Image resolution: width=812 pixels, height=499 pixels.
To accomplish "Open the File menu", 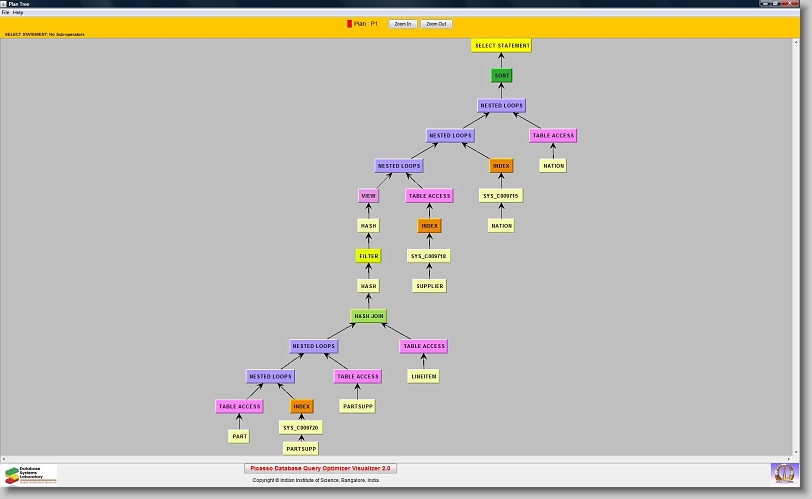I will pyautogui.click(x=5, y=12).
